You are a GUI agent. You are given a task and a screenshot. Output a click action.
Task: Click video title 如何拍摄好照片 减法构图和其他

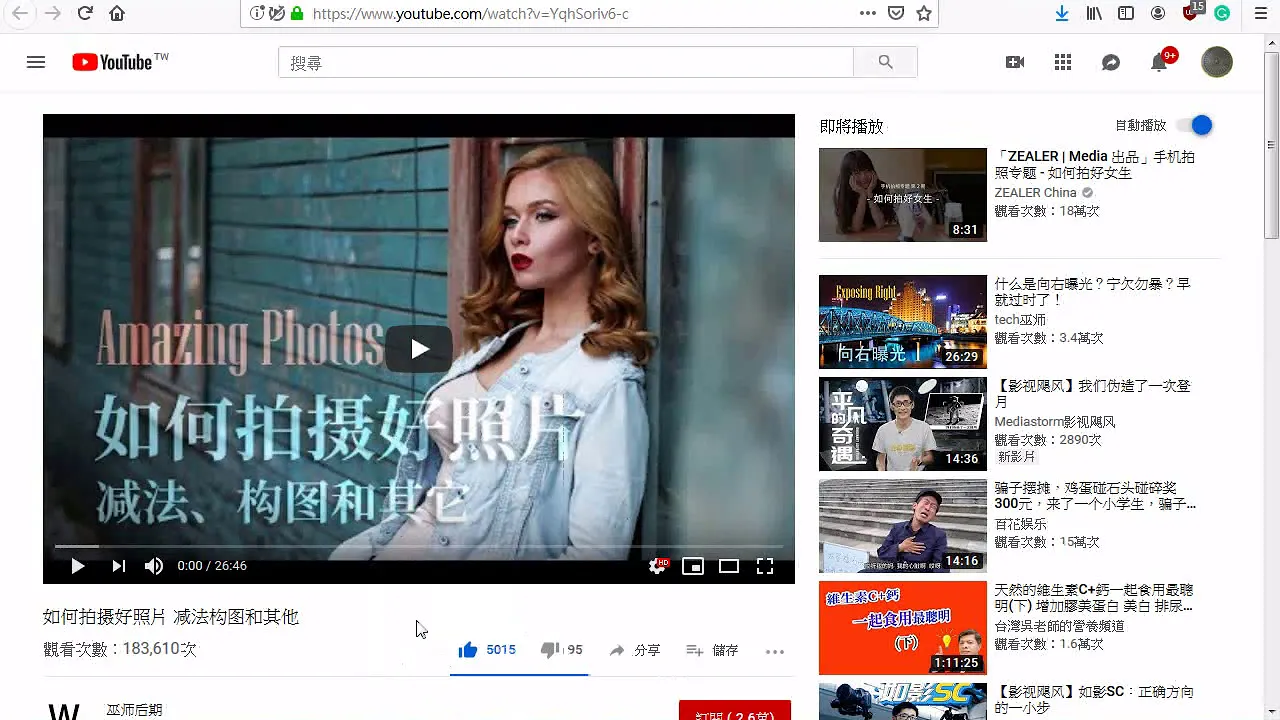tap(171, 617)
